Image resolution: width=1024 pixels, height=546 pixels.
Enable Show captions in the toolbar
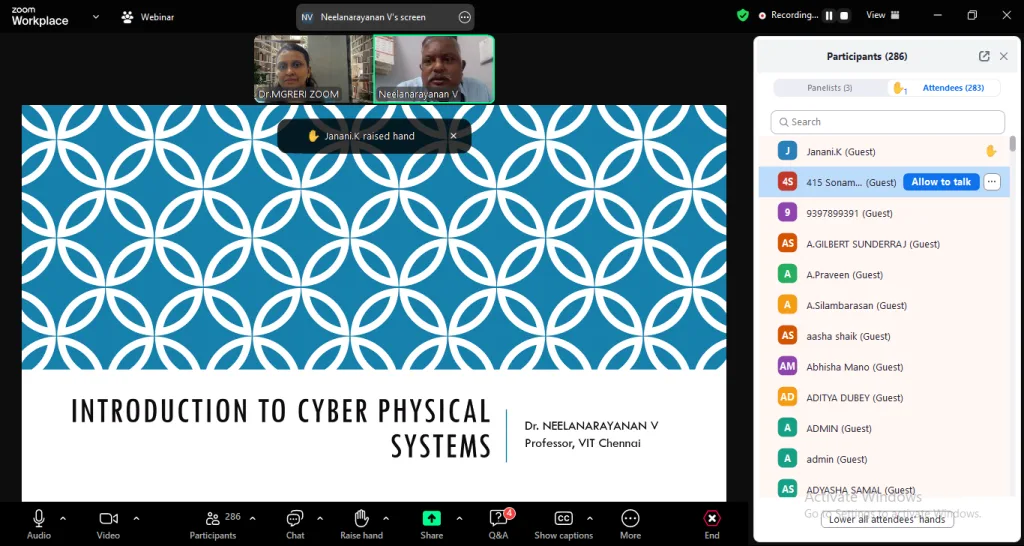563,518
